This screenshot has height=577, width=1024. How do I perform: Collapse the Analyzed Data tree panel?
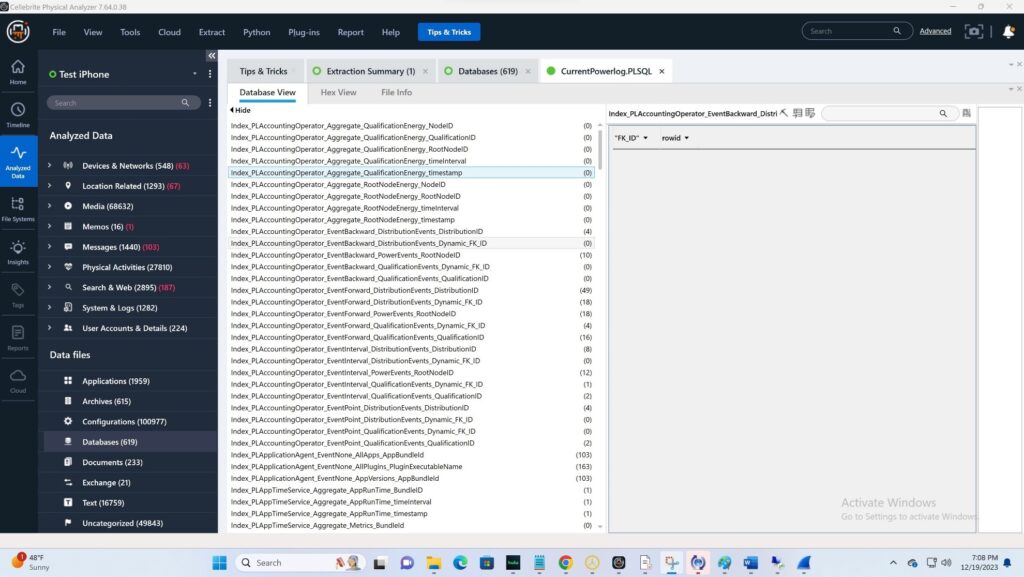[211, 56]
